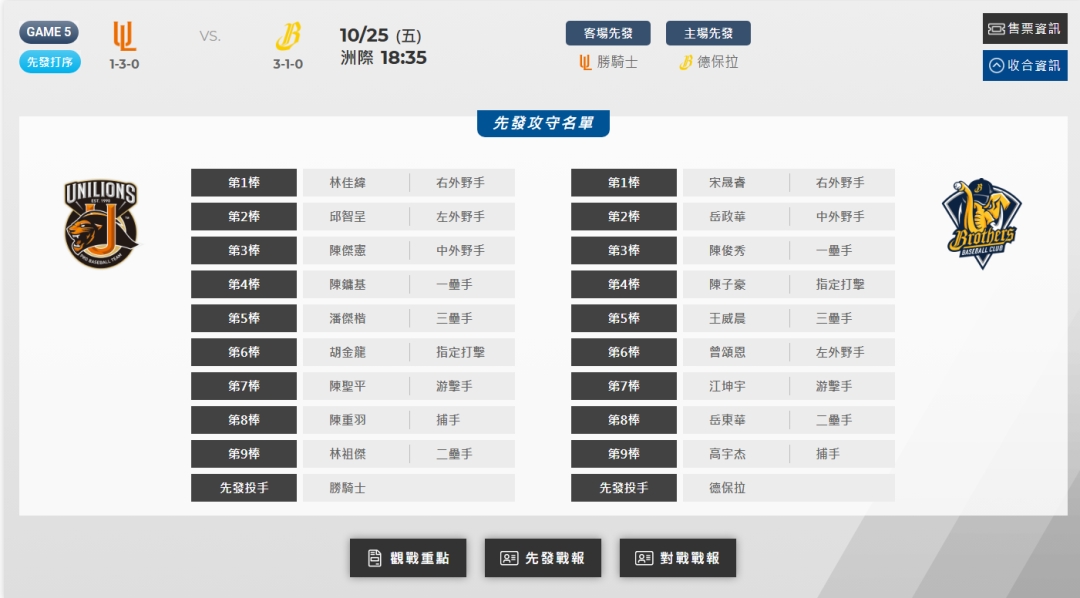
Task: Select Uni-Lions starting pitcher 勝騎士 in lineup
Action: point(348,488)
